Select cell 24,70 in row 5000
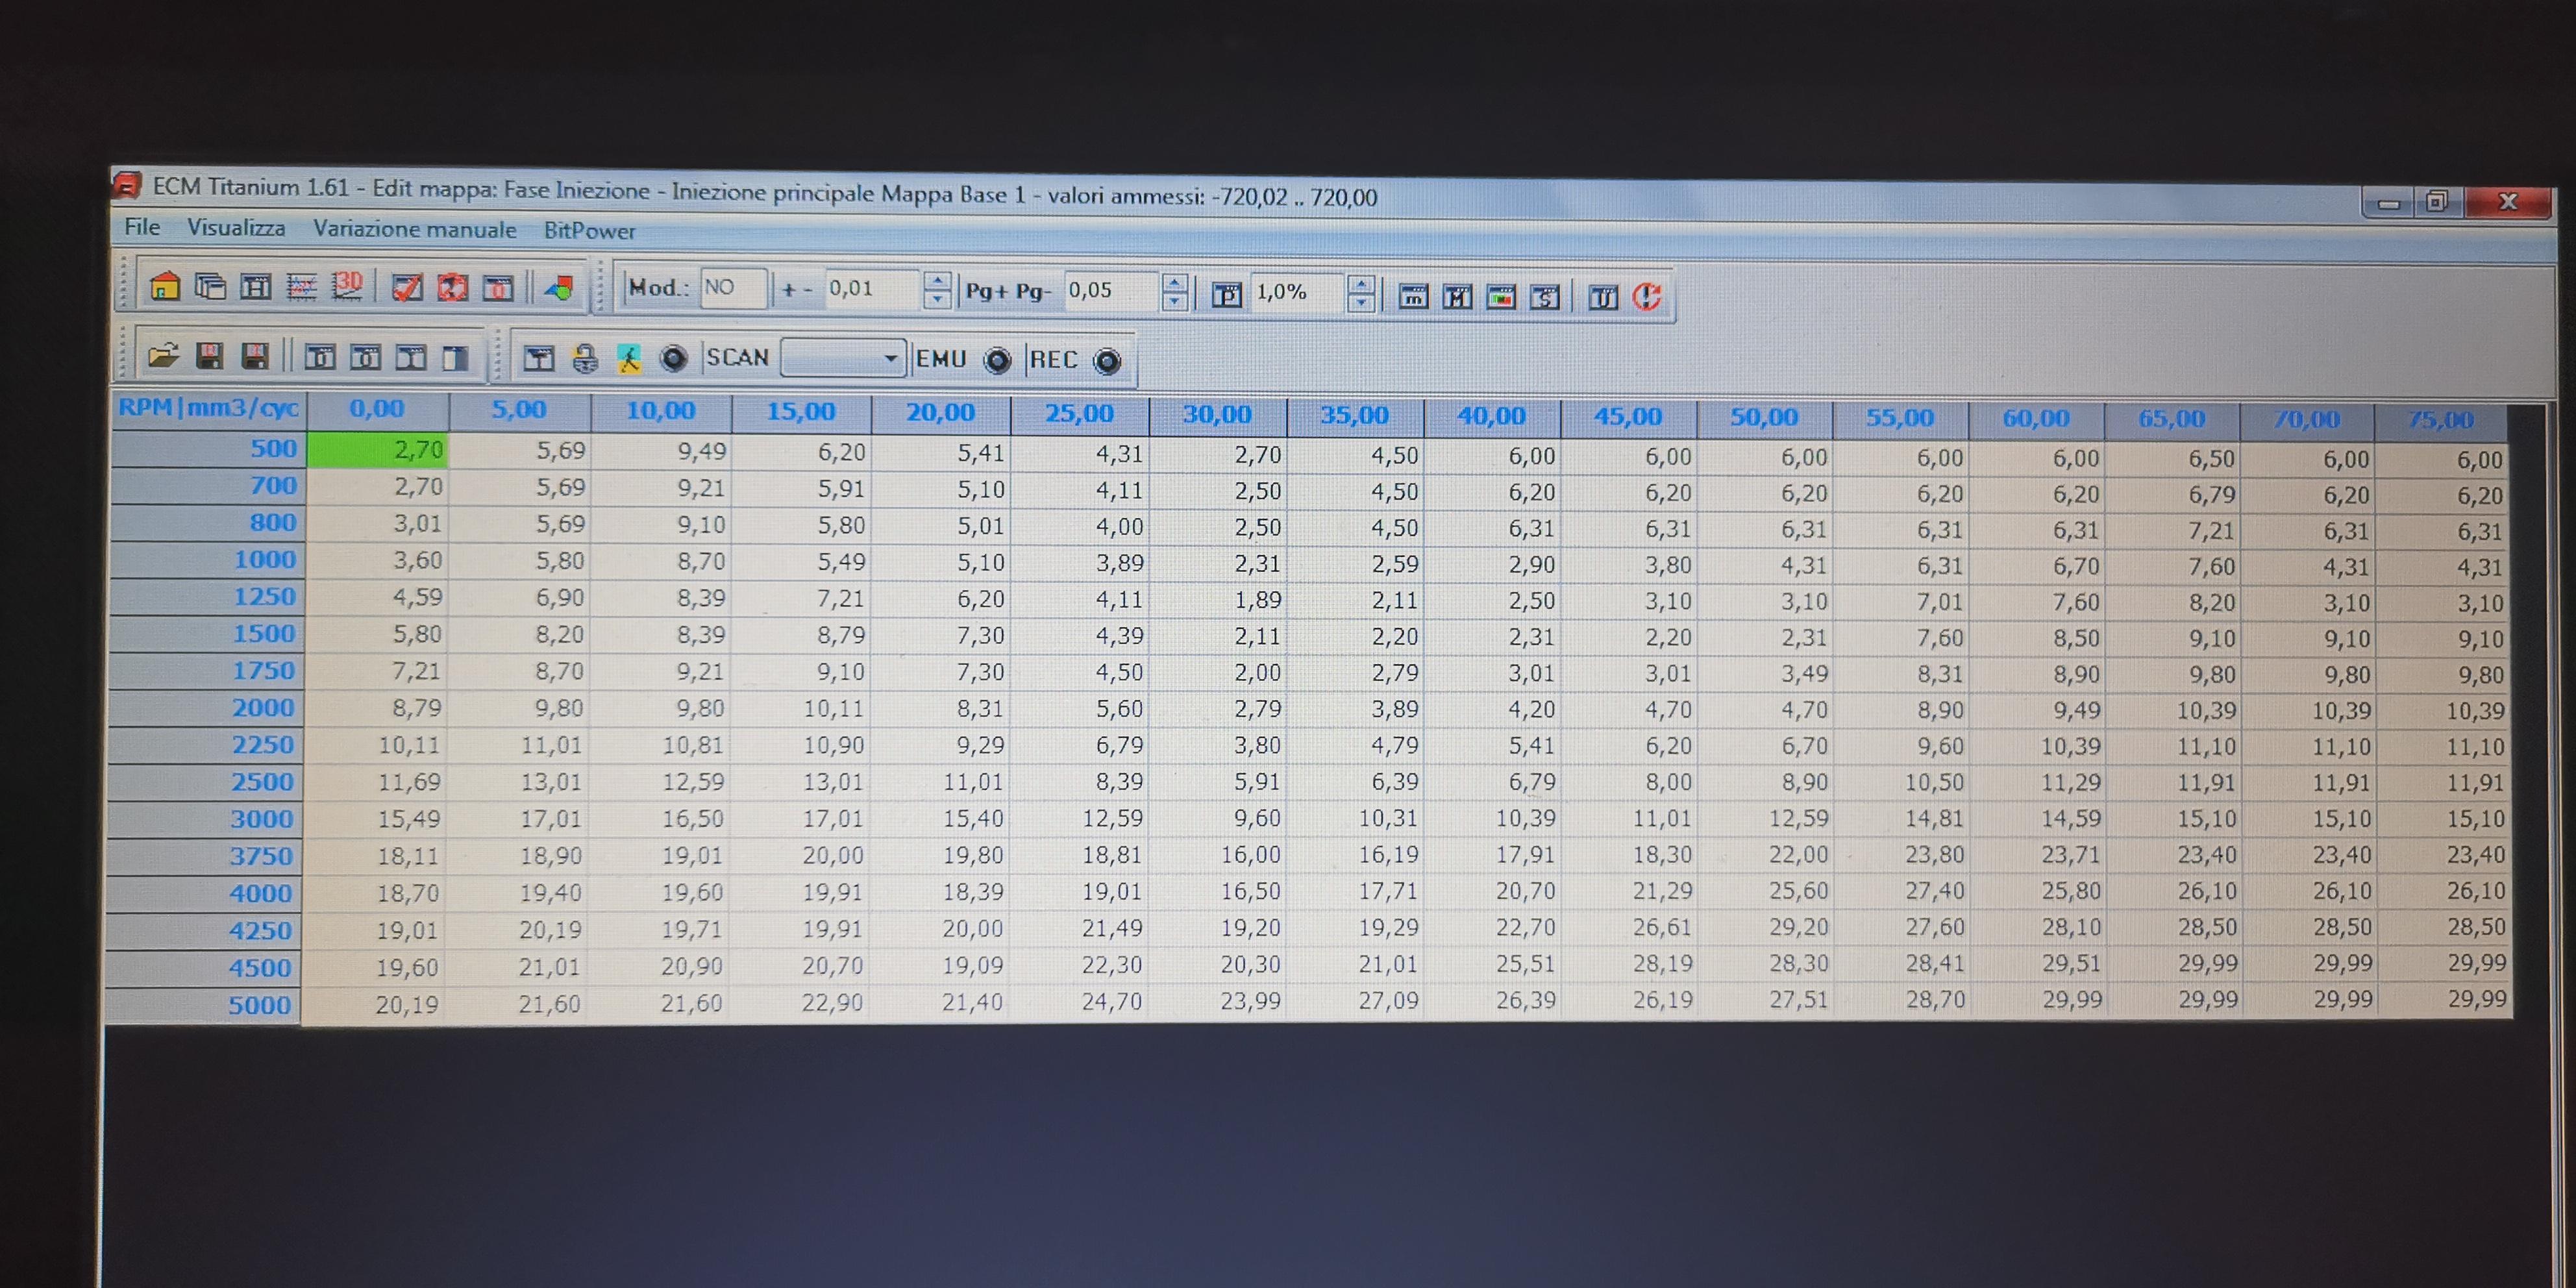 (1079, 1001)
